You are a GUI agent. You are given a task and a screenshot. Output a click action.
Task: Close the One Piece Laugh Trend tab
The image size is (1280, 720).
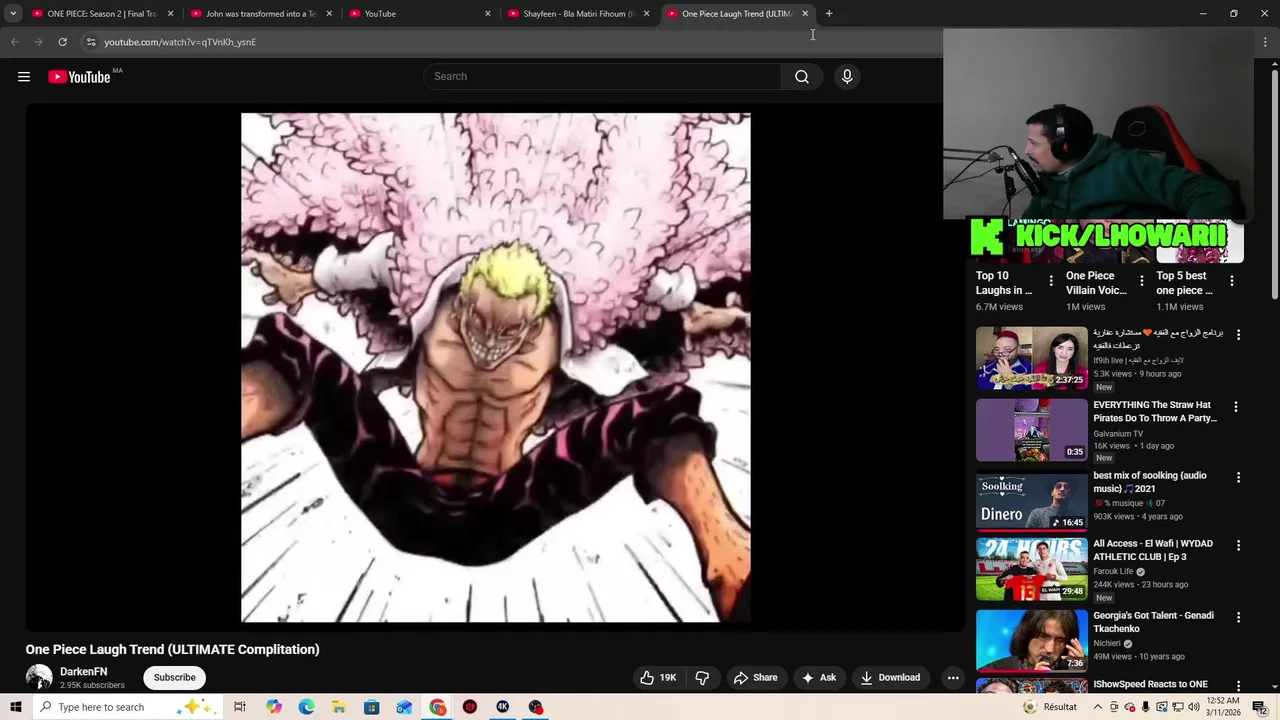pos(805,14)
